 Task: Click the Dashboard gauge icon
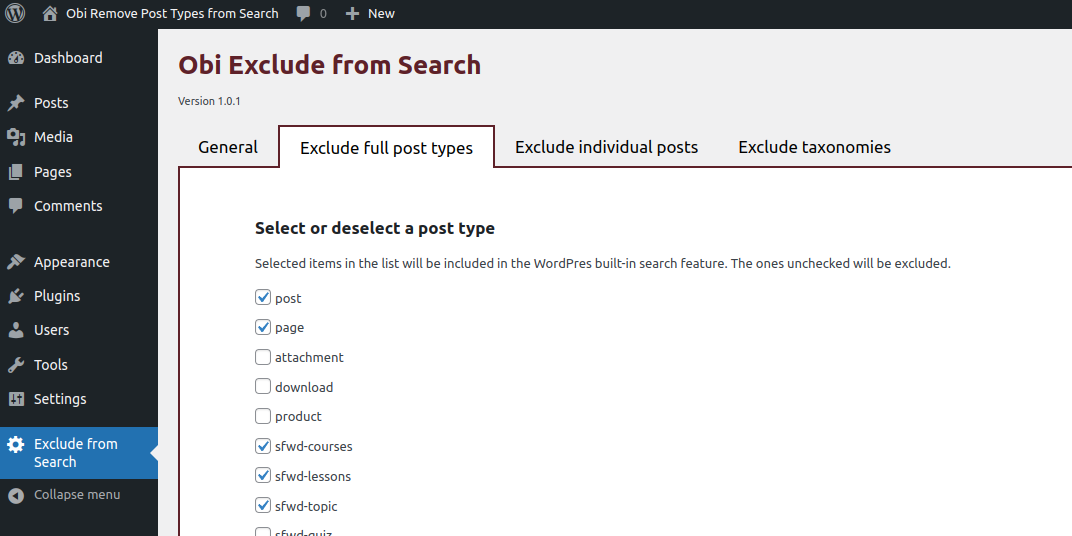(16, 58)
